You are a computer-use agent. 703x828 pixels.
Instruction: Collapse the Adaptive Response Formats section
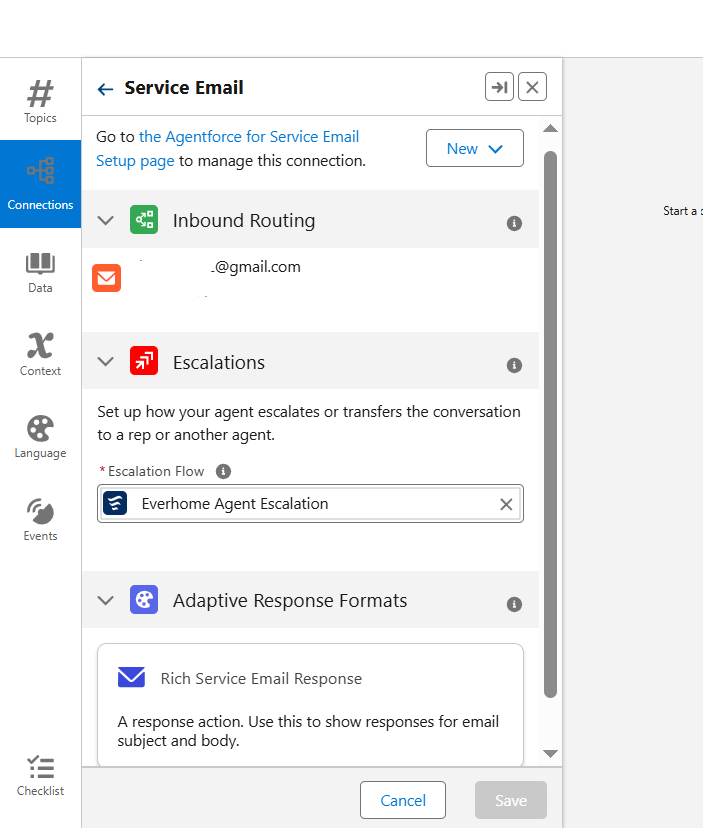(x=106, y=601)
